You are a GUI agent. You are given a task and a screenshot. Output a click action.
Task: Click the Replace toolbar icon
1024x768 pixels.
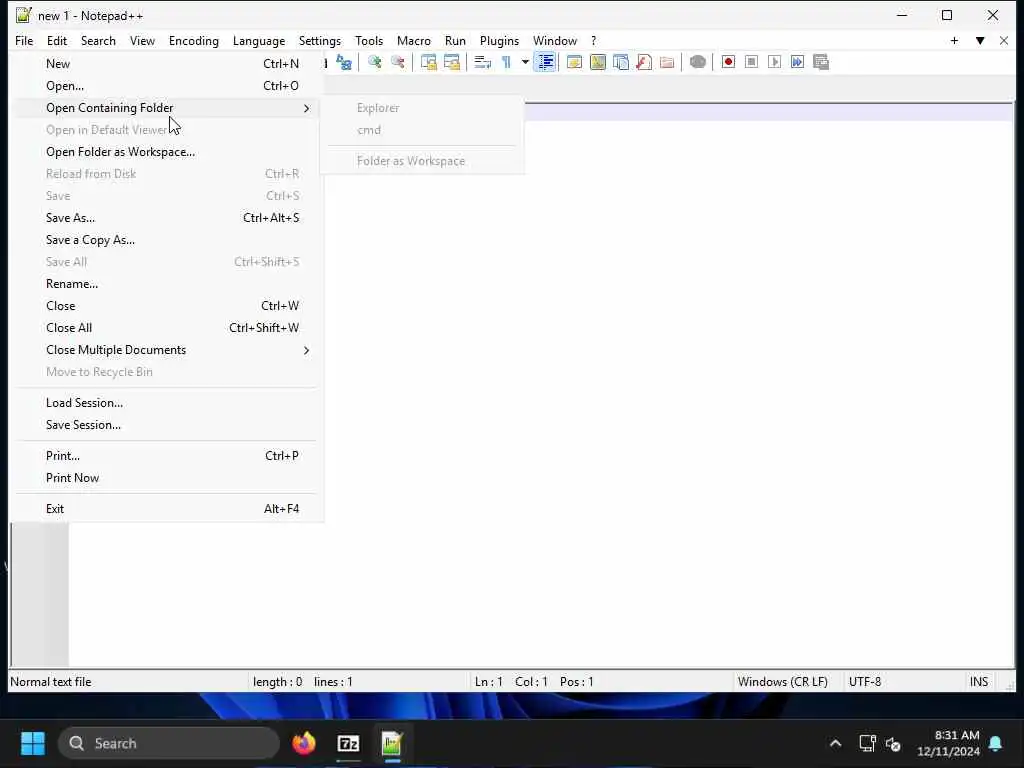[x=344, y=62]
